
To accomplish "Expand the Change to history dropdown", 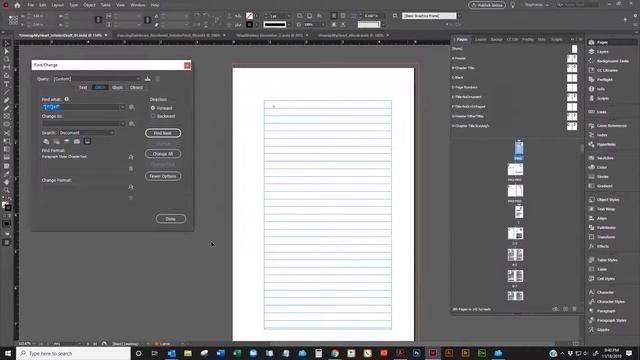I will tap(122, 124).
